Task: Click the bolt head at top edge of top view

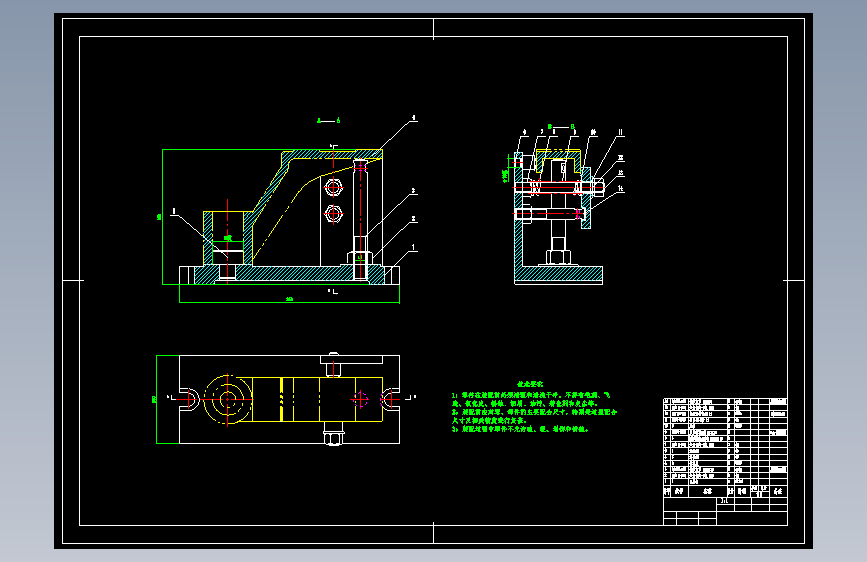Action: pyautogui.click(x=333, y=354)
